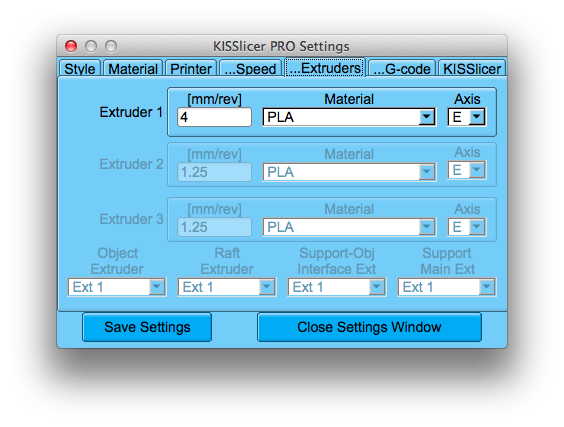The width and height of the screenshot is (564, 427).
Task: Click the Save Settings button
Action: tap(147, 327)
